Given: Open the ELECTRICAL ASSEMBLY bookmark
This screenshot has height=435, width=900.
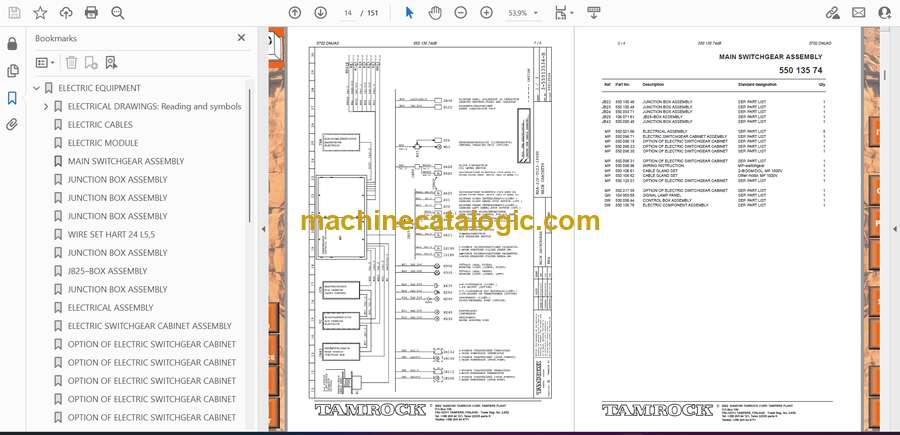Looking at the screenshot, I should pyautogui.click(x=111, y=308).
